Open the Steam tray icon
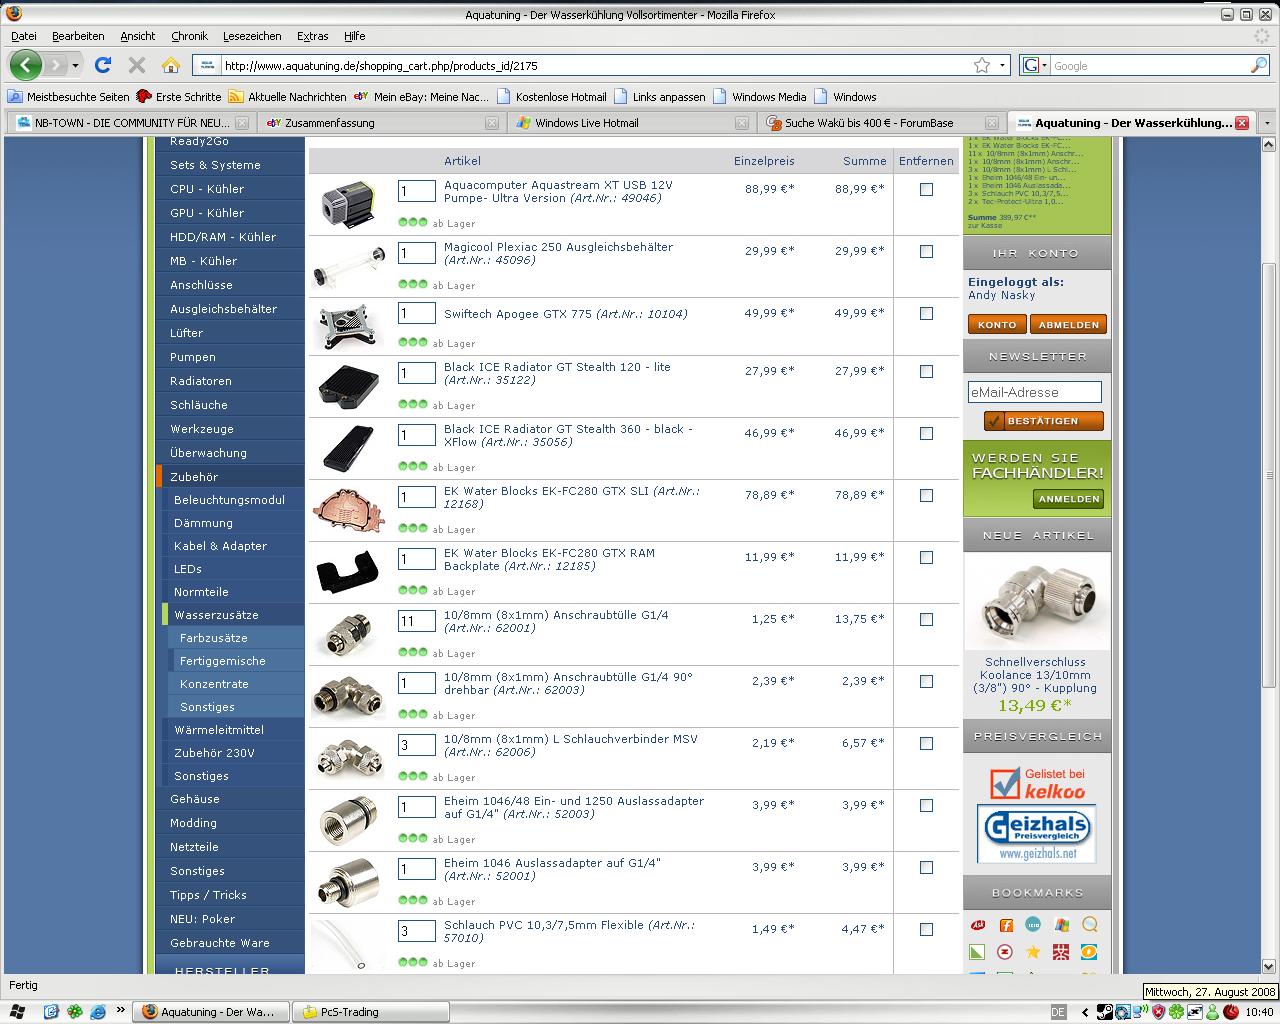Screen dimensions: 1280x1024 pyautogui.click(x=1105, y=1012)
